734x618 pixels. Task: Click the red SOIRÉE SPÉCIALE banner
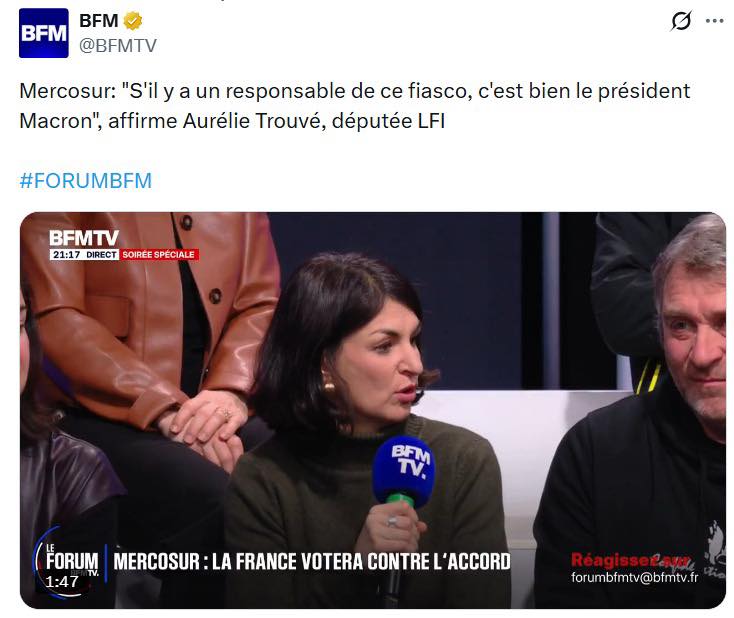pyautogui.click(x=159, y=255)
